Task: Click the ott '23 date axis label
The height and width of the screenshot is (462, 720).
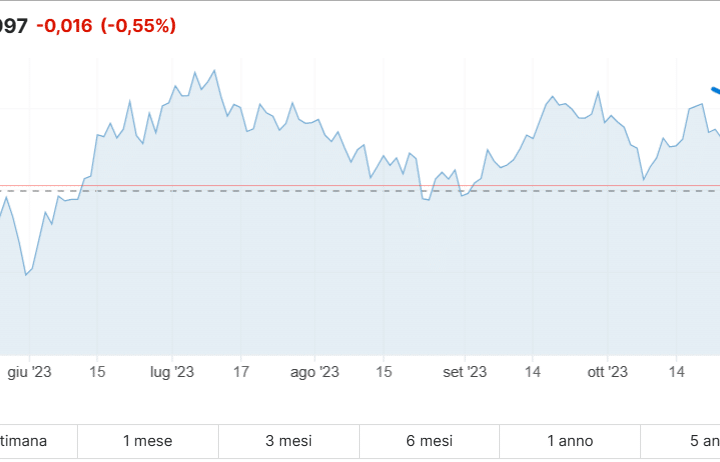Action: pos(606,372)
